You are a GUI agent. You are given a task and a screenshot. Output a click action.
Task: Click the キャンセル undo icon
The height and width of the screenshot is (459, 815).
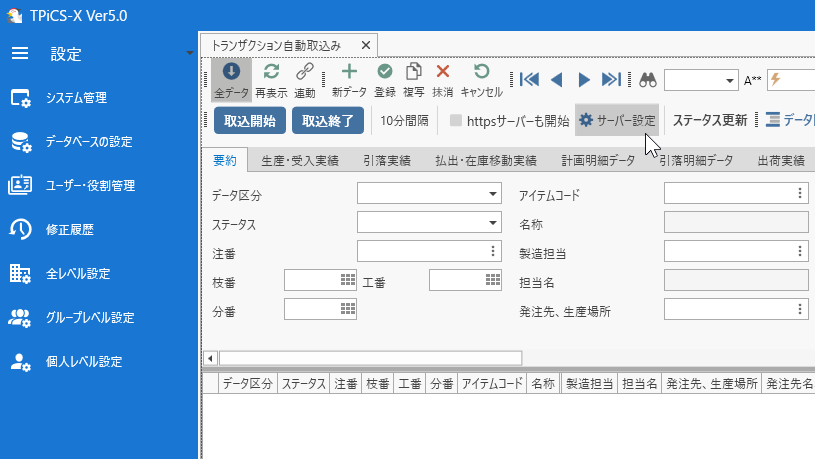481,80
